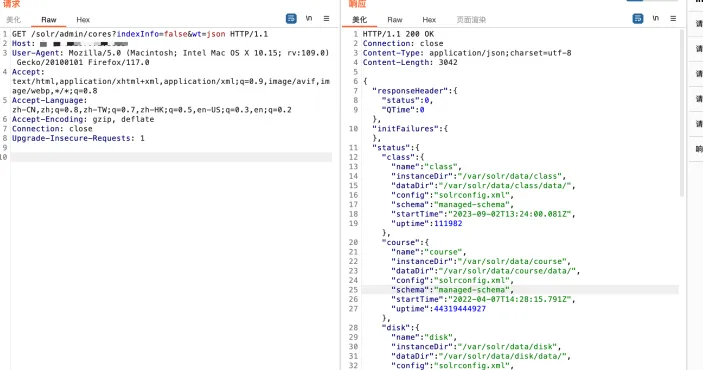Click "uptime":111982 value
The height and width of the screenshot is (370, 703).
click(x=448, y=223)
